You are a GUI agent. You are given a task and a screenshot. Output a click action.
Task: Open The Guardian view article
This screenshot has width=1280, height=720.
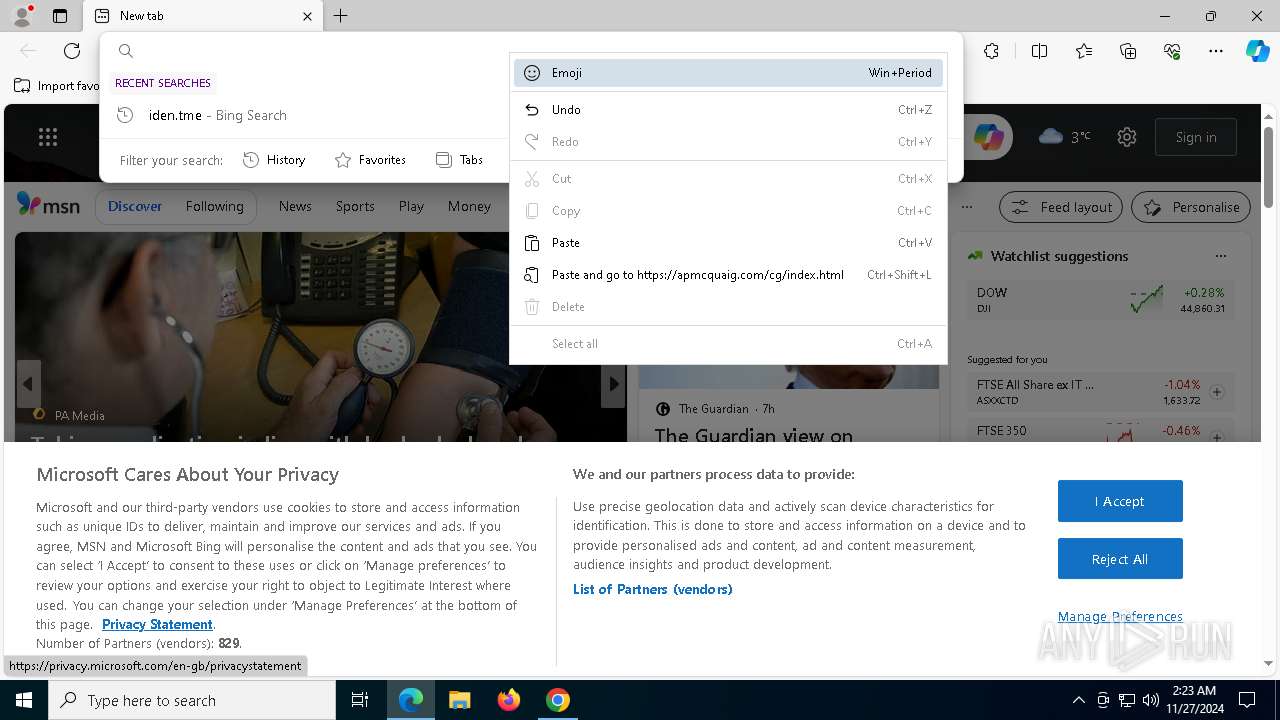tap(754, 435)
